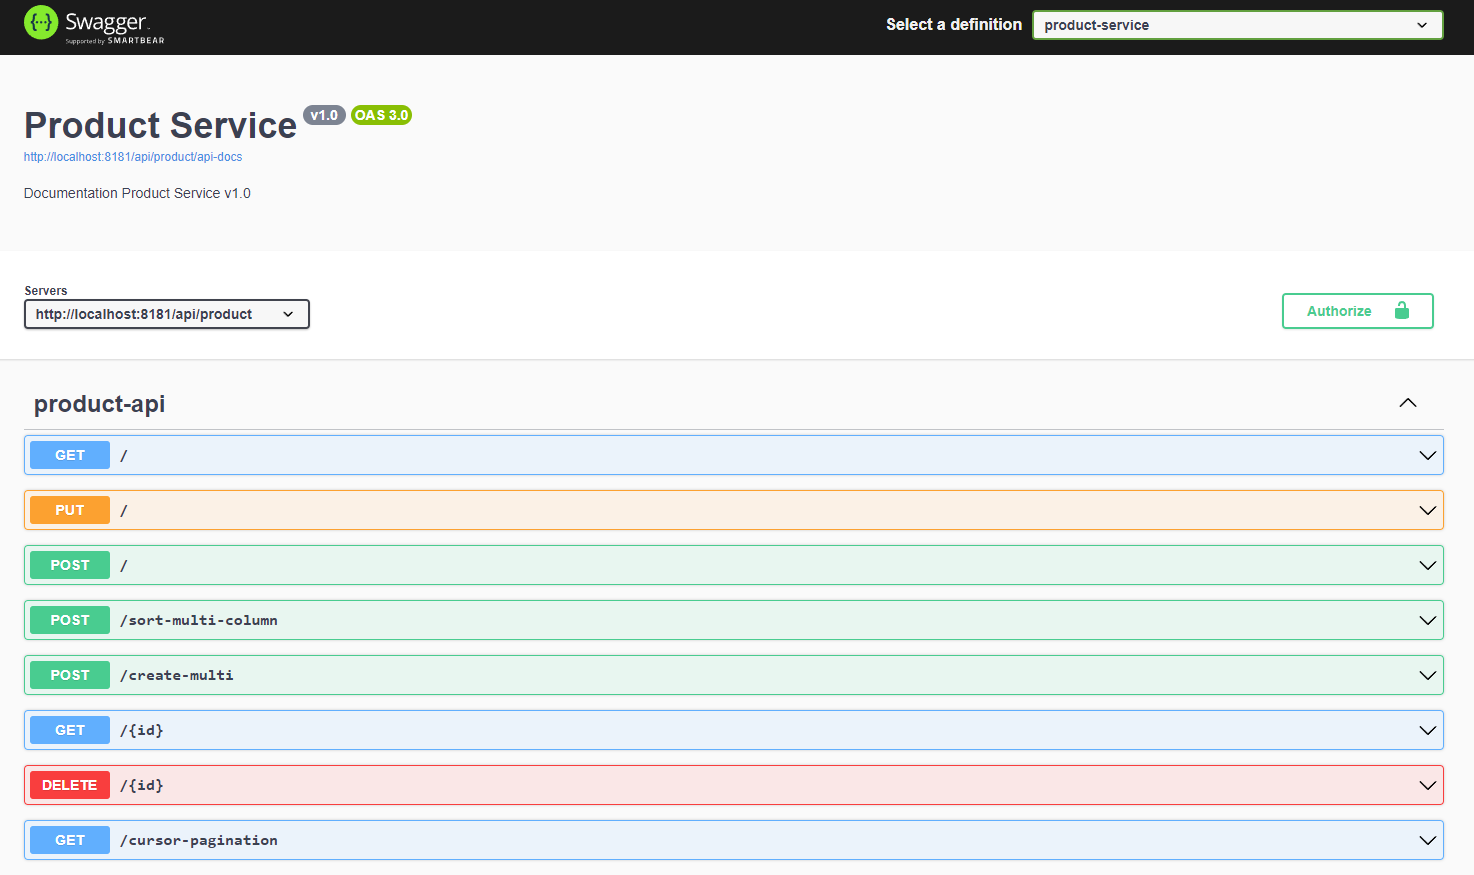
Task: Expand the POST /sort-multi-column chevron
Action: [x=1427, y=620]
